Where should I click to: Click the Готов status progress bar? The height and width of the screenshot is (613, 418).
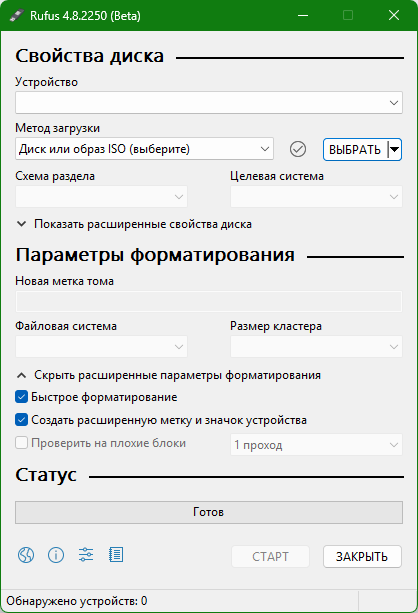point(209,512)
